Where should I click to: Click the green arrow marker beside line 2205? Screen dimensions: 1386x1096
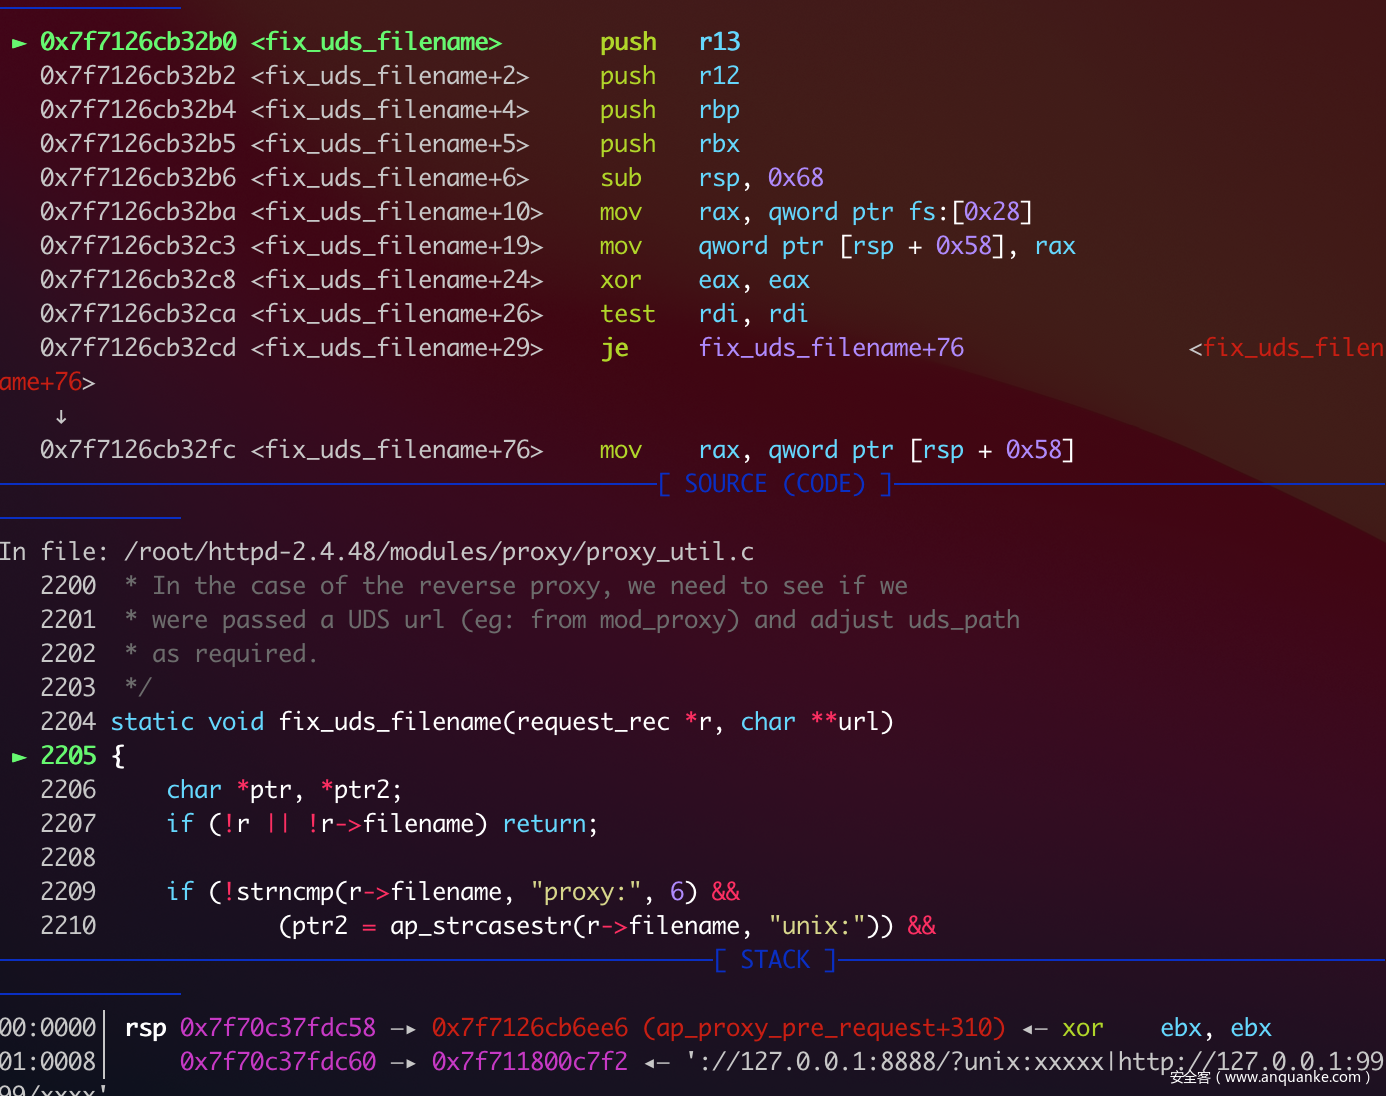(19, 757)
